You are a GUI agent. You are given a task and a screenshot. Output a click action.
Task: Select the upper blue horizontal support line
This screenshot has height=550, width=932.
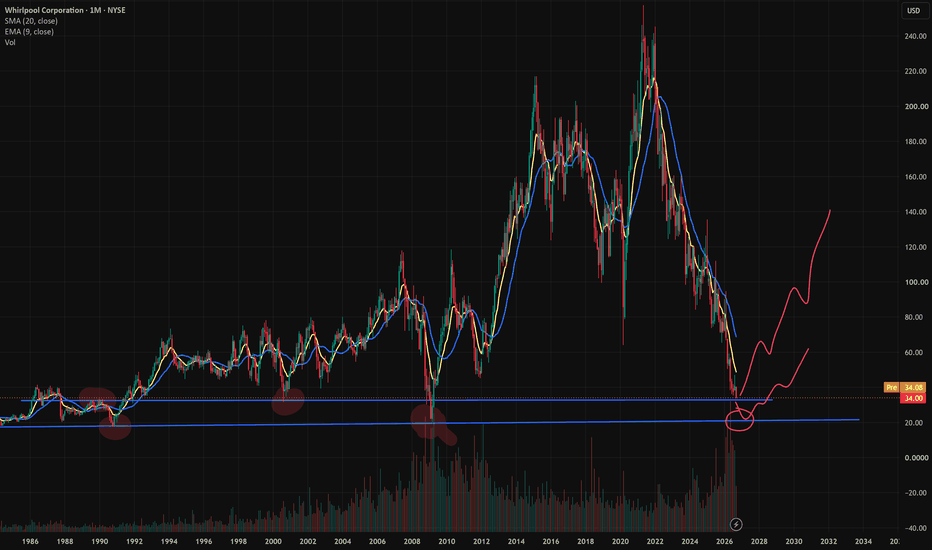[x=396, y=400]
